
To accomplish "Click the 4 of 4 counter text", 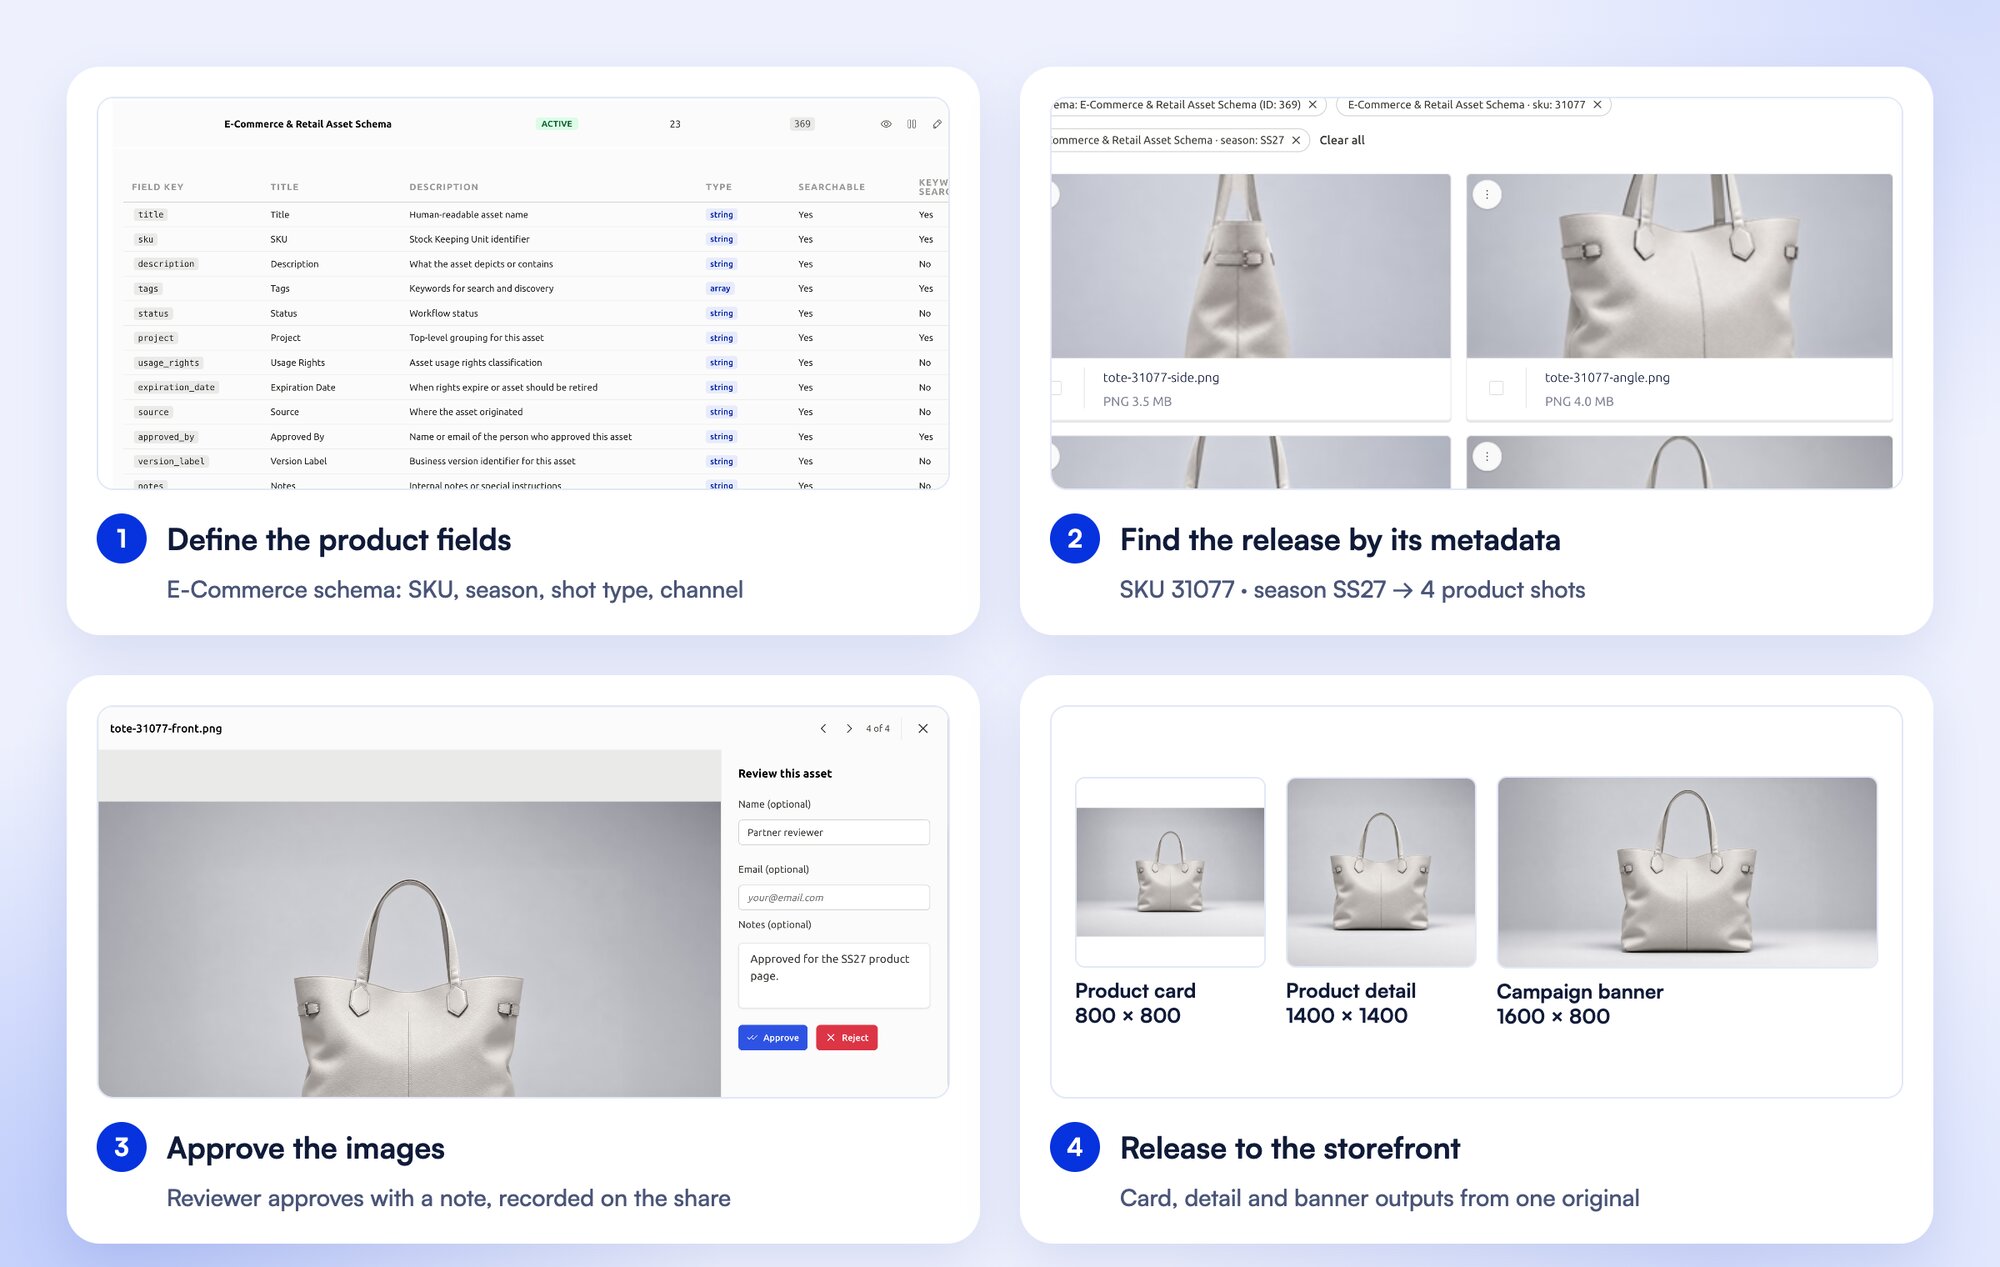I will (x=878, y=729).
